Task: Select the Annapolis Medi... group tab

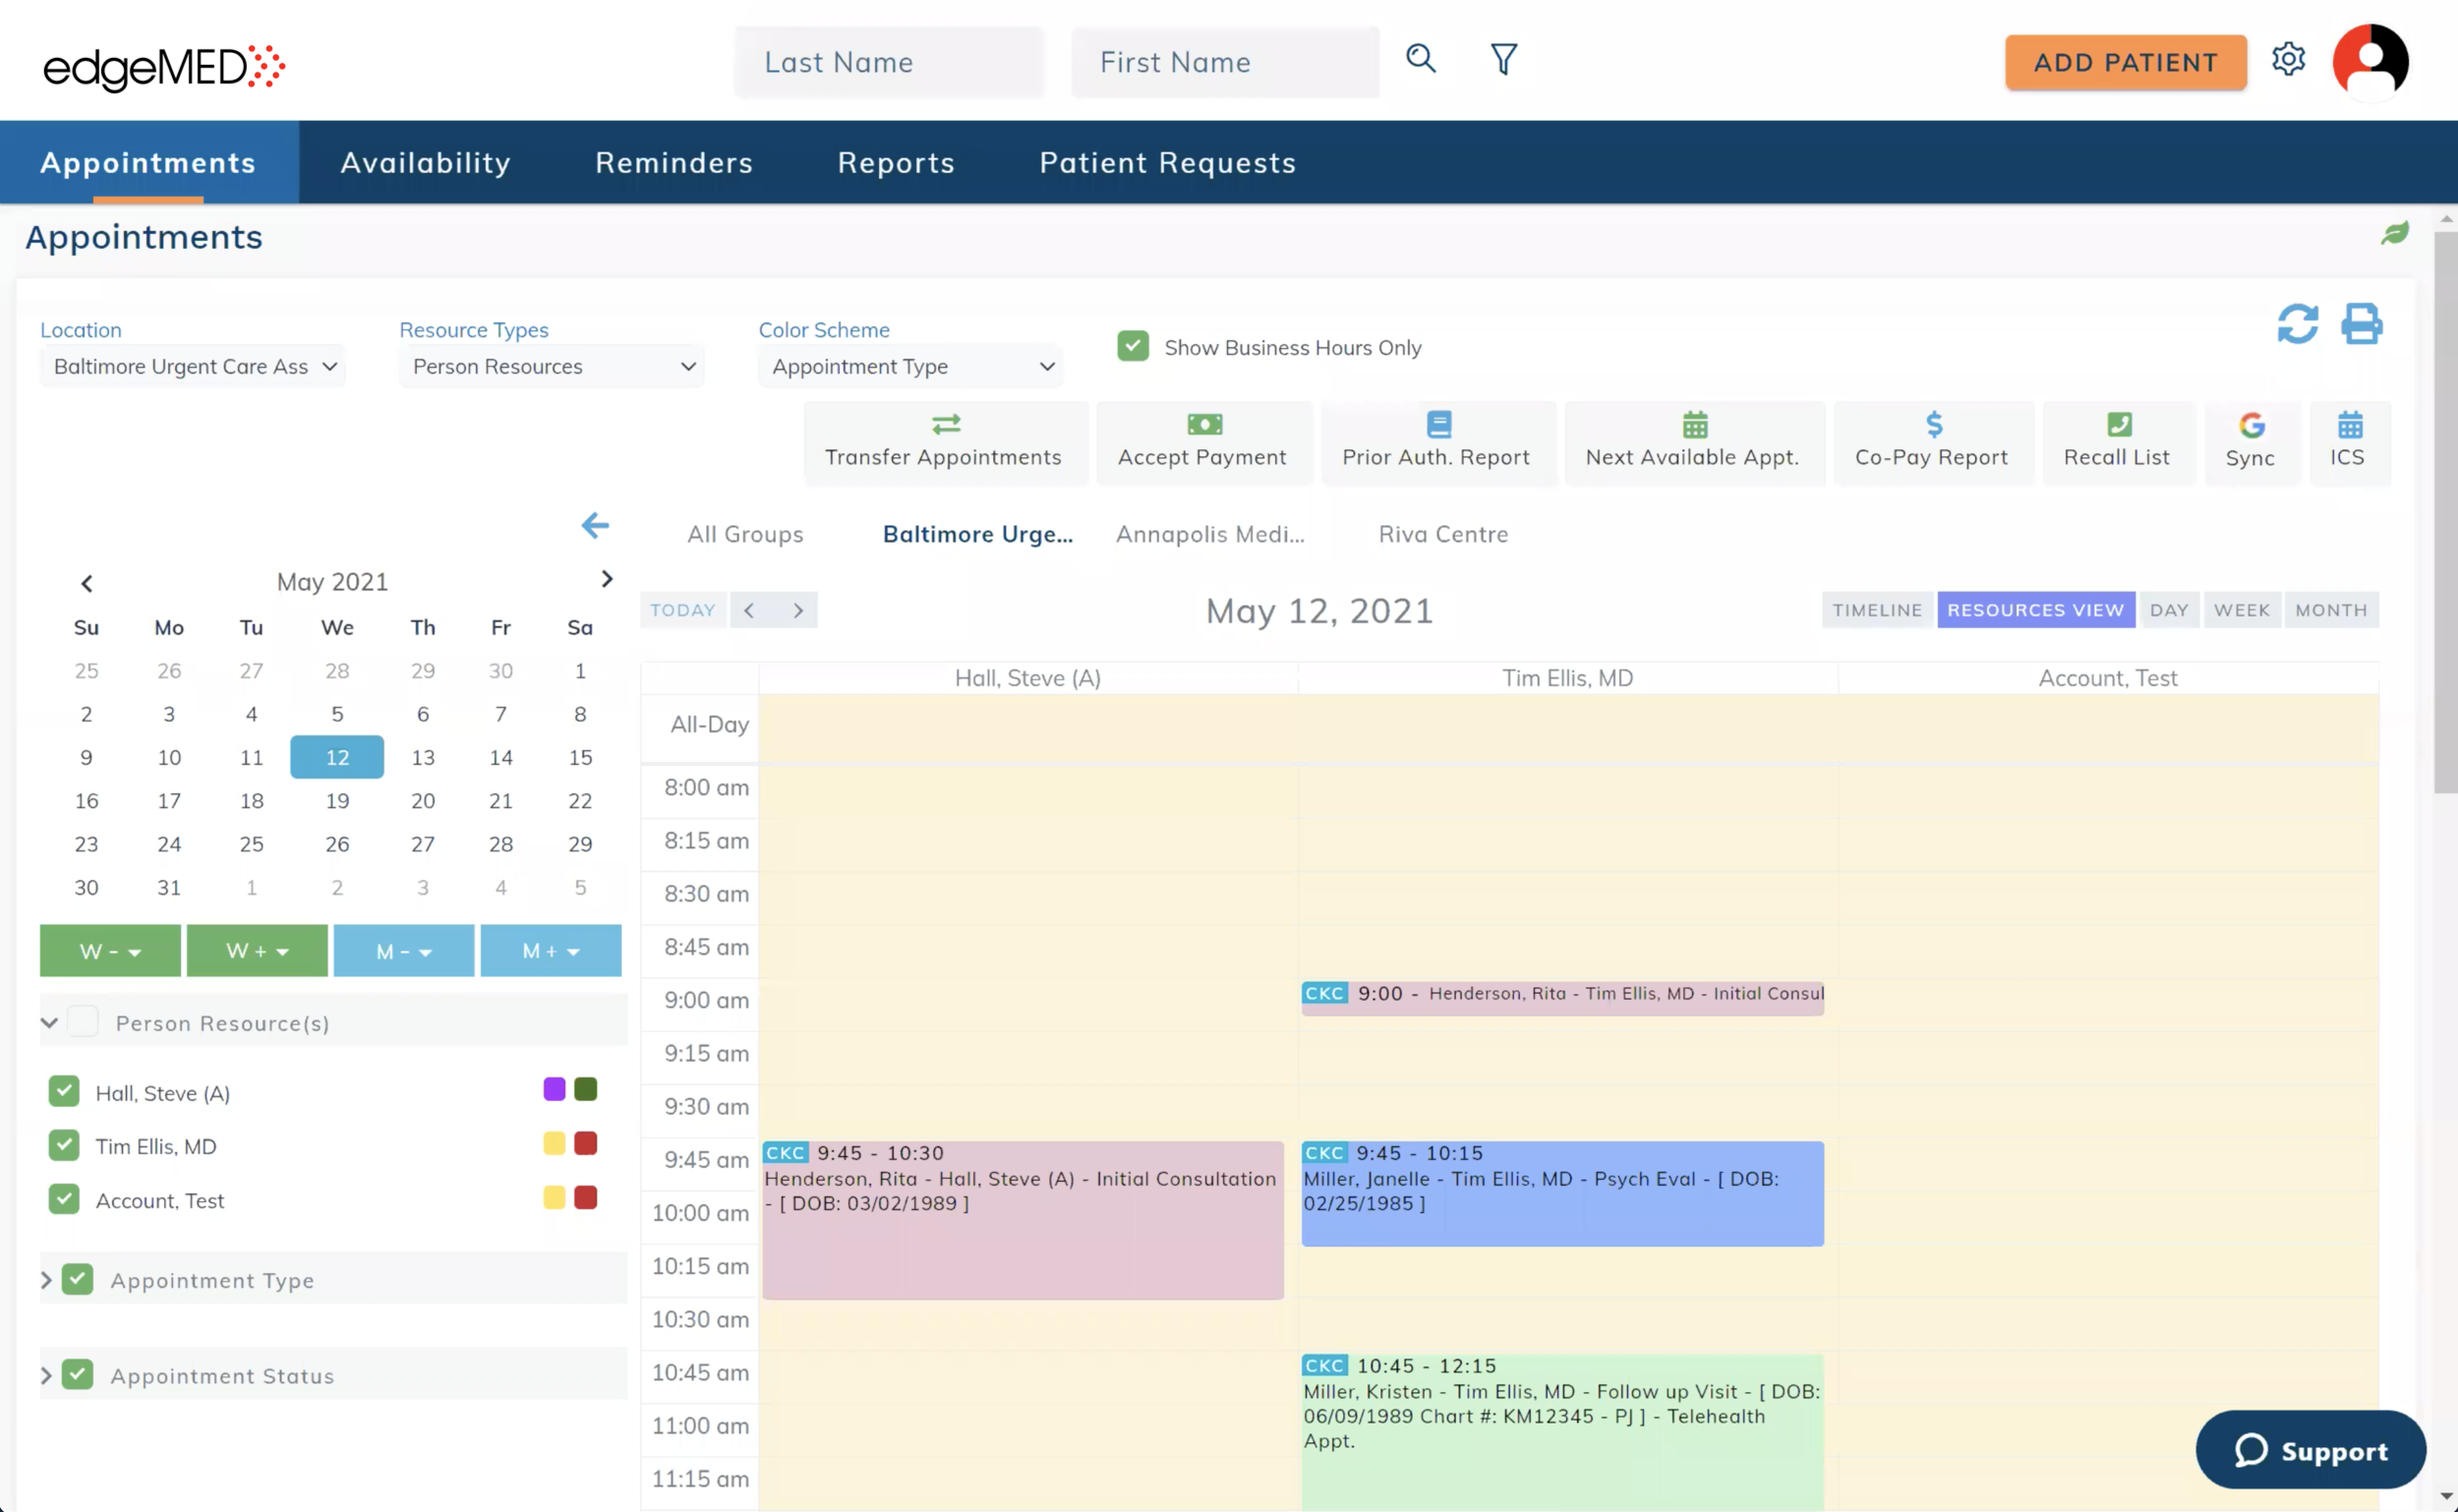Action: click(x=1209, y=534)
